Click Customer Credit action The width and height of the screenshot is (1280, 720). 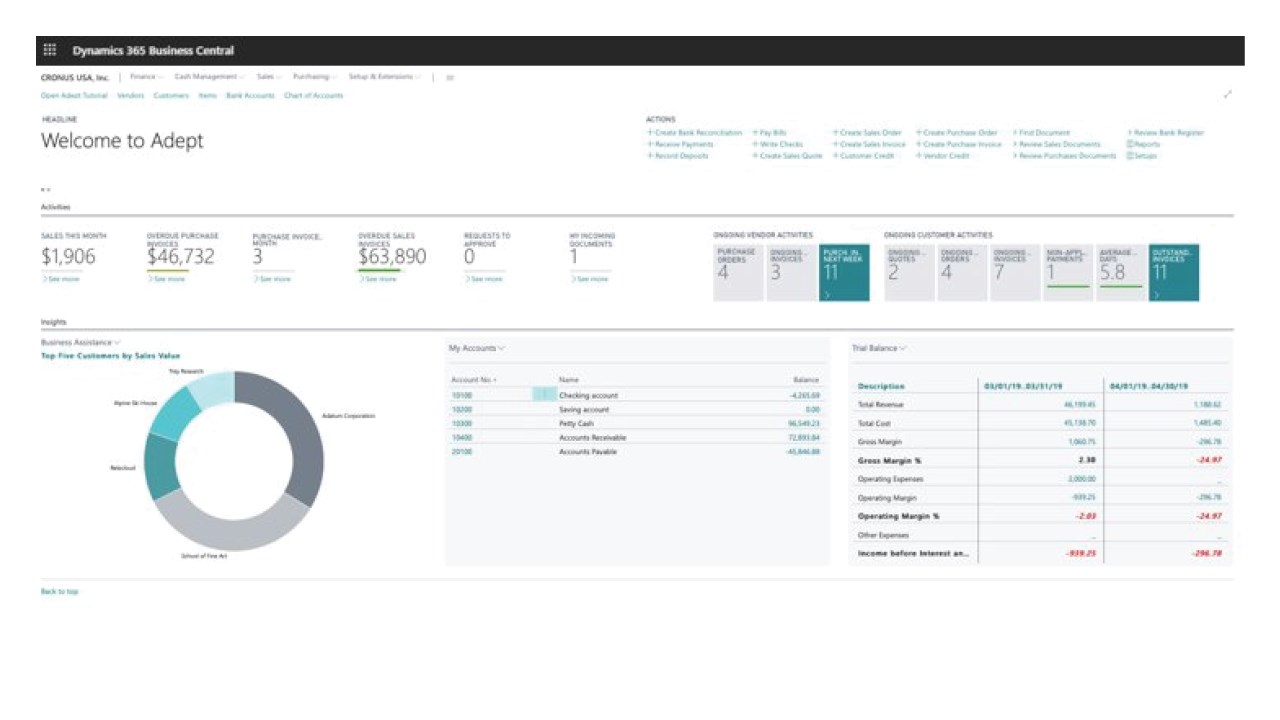click(864, 156)
